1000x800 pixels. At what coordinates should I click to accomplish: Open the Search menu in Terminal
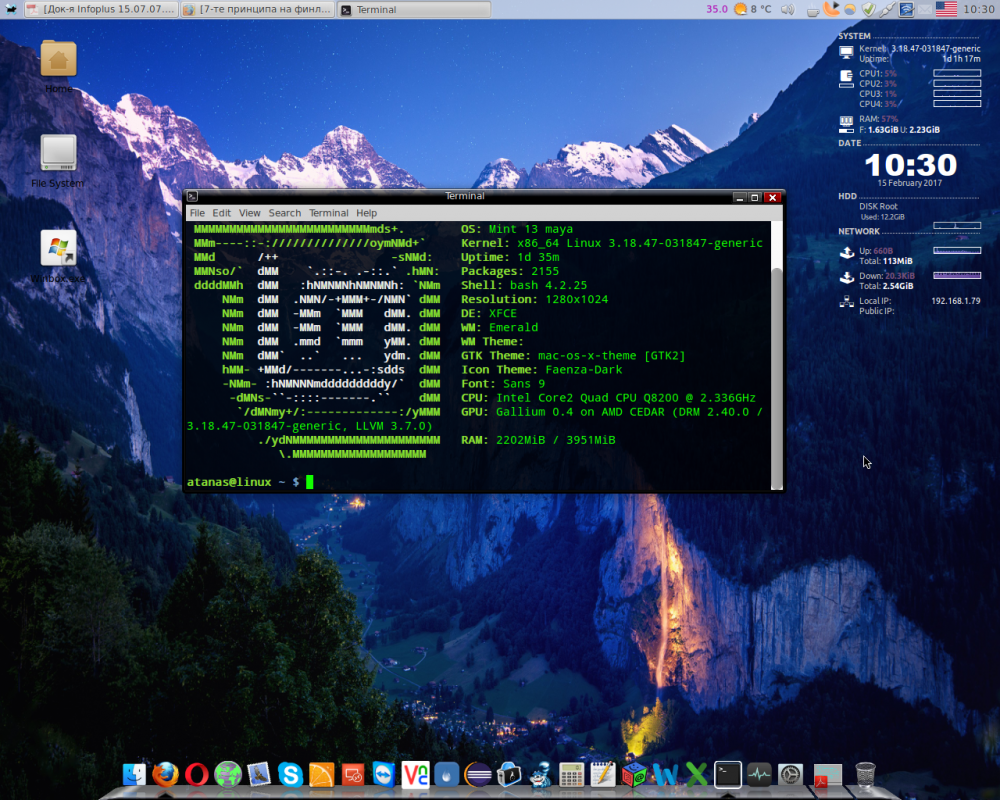click(x=284, y=212)
